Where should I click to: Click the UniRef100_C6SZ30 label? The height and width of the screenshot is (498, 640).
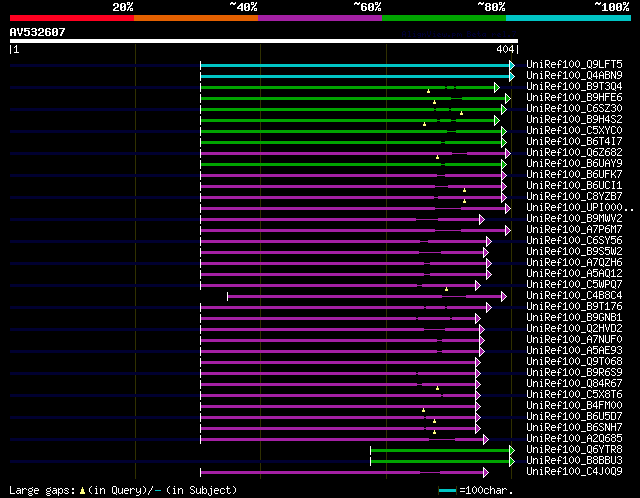[574, 109]
